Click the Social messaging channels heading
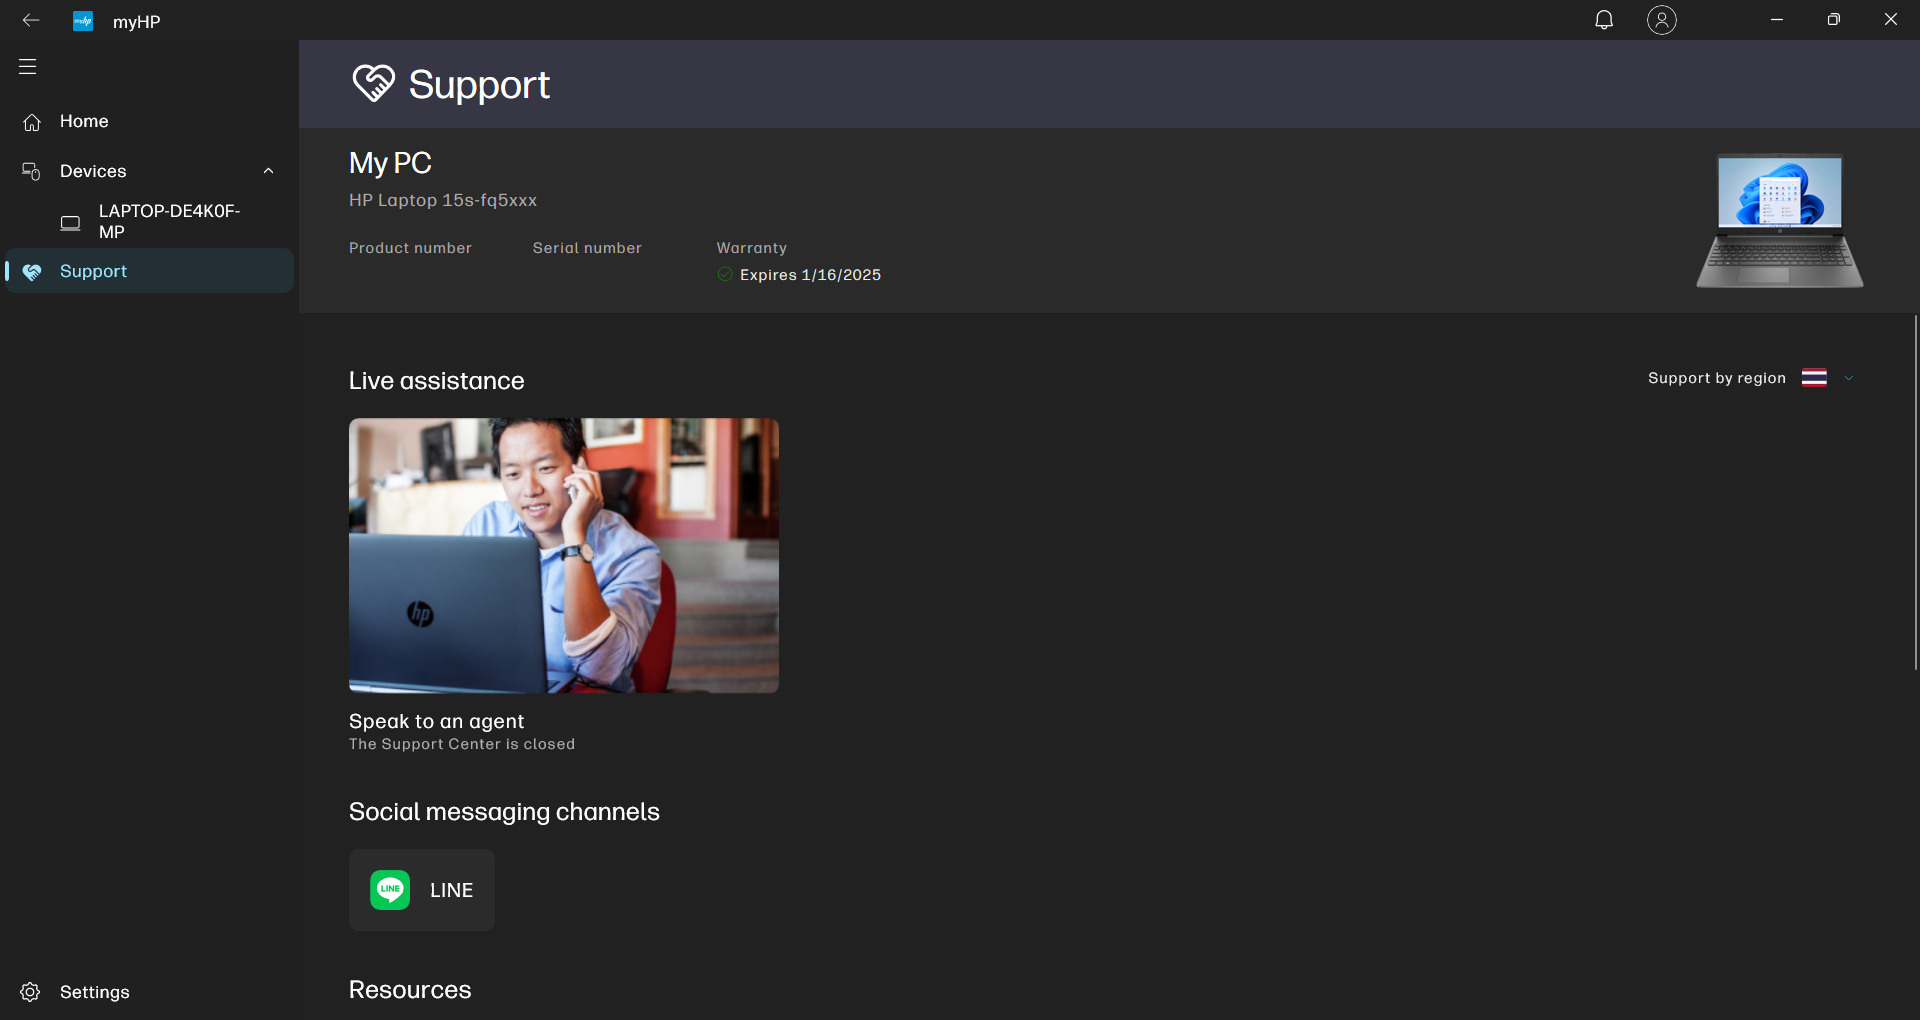Screen dimensions: 1920x1020 504,812
